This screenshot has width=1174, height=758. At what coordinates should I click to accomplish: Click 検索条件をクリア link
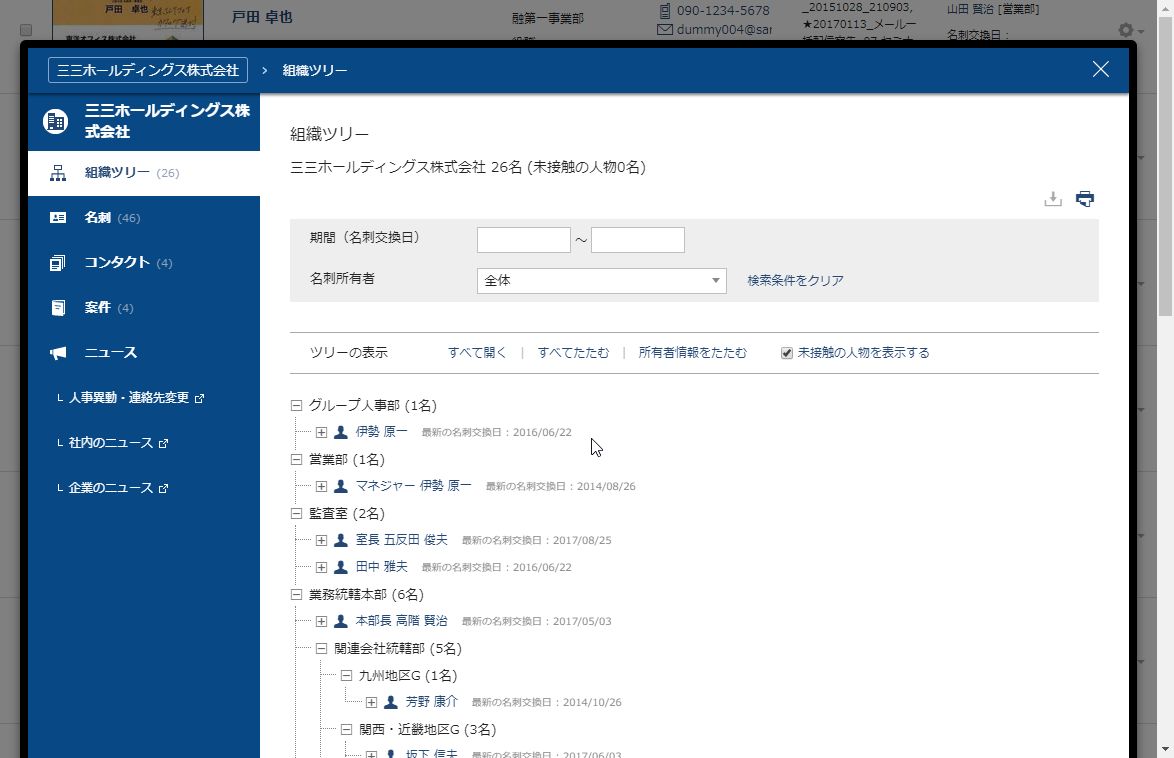tap(795, 281)
